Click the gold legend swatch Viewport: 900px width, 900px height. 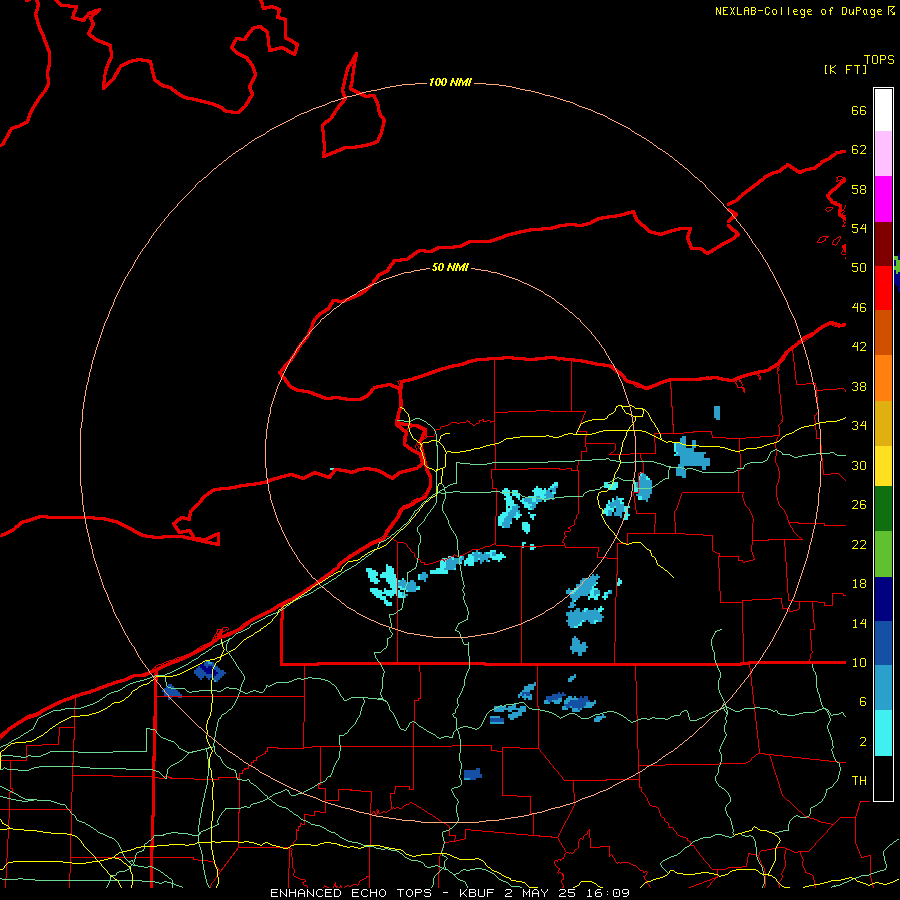pos(883,423)
